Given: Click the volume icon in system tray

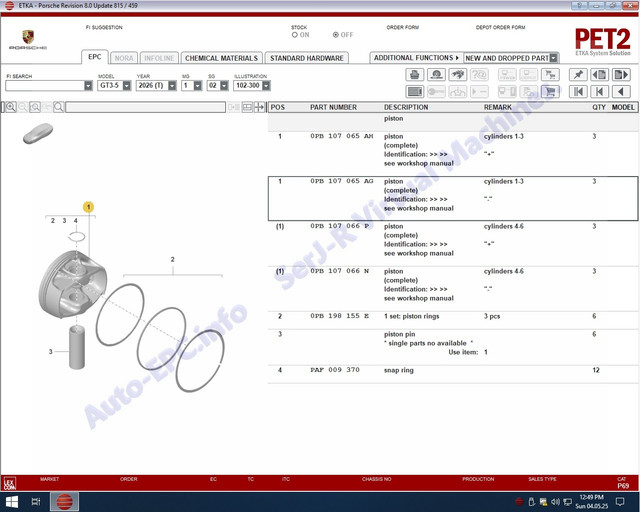Looking at the screenshot, I should pyautogui.click(x=556, y=502).
